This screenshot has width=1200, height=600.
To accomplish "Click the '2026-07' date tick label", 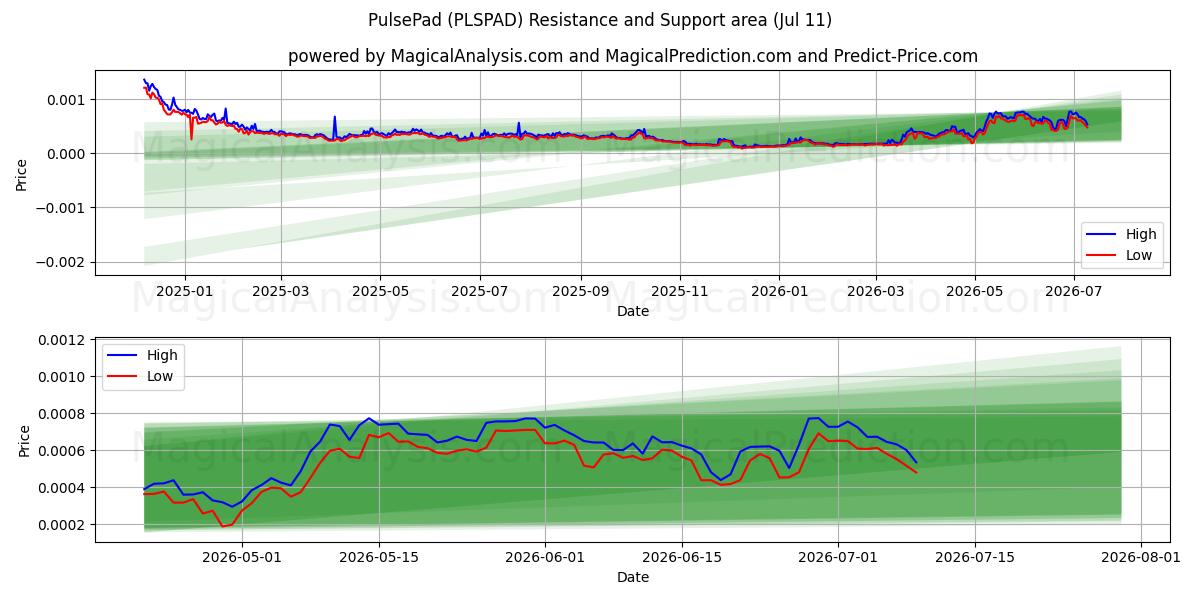I will (x=1074, y=291).
